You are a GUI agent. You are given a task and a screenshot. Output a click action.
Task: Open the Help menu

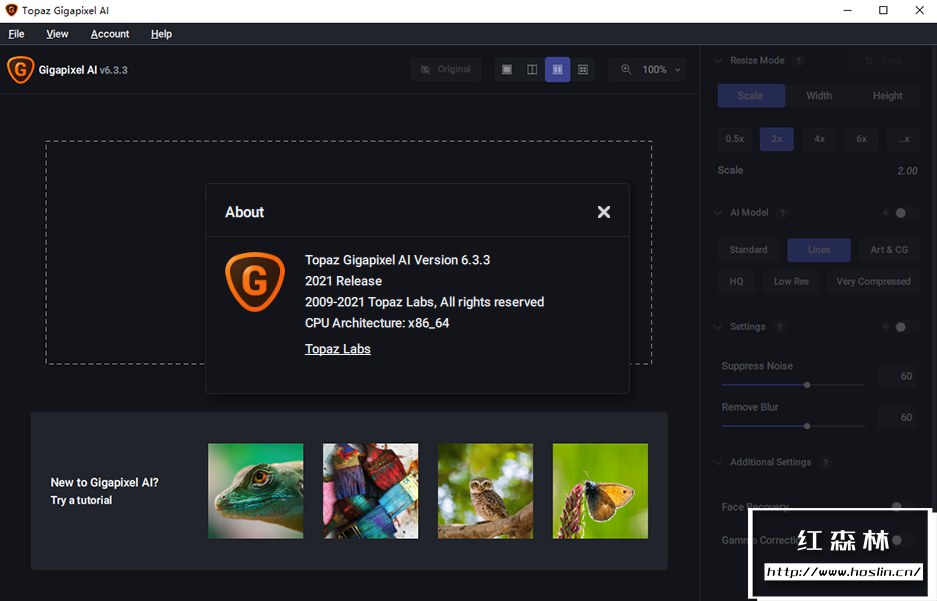tap(161, 34)
